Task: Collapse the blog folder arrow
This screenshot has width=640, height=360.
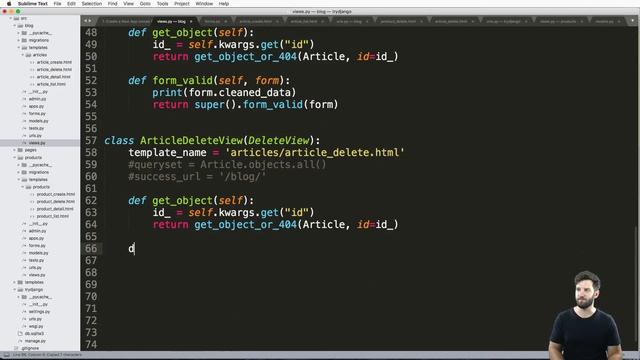Action: (14, 26)
